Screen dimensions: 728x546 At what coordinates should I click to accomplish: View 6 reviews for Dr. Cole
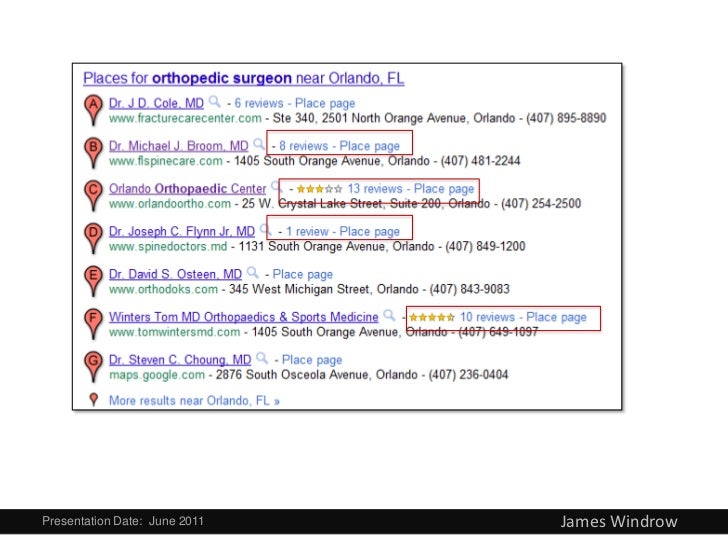259,103
